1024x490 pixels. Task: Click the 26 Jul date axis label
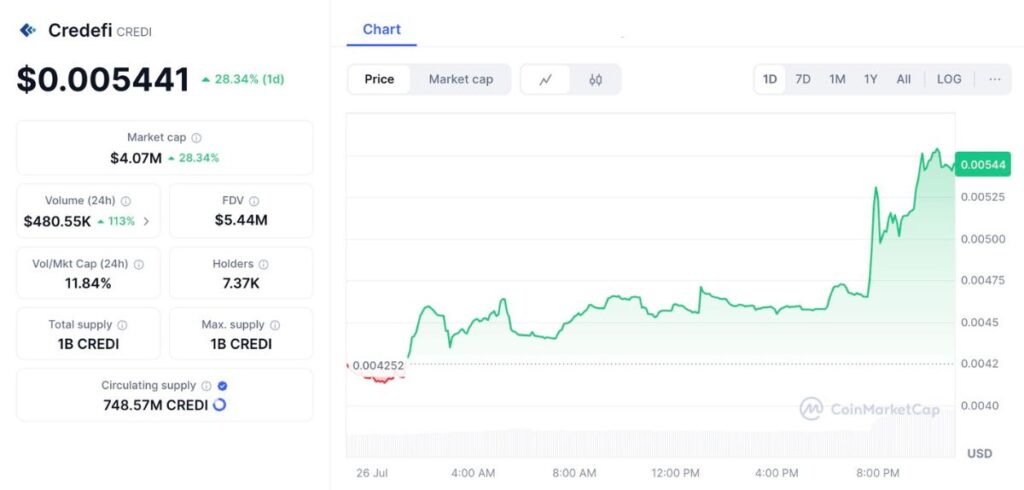[x=371, y=472]
